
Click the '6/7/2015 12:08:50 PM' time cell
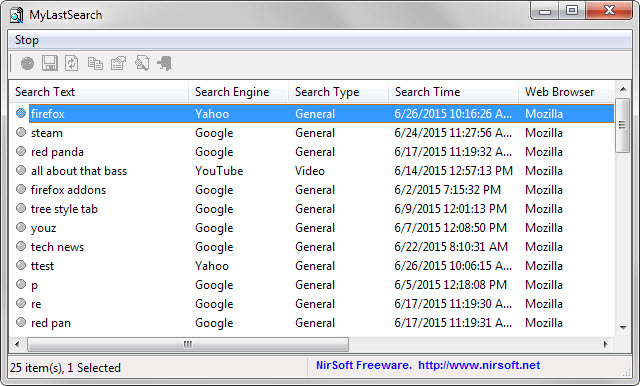point(451,228)
